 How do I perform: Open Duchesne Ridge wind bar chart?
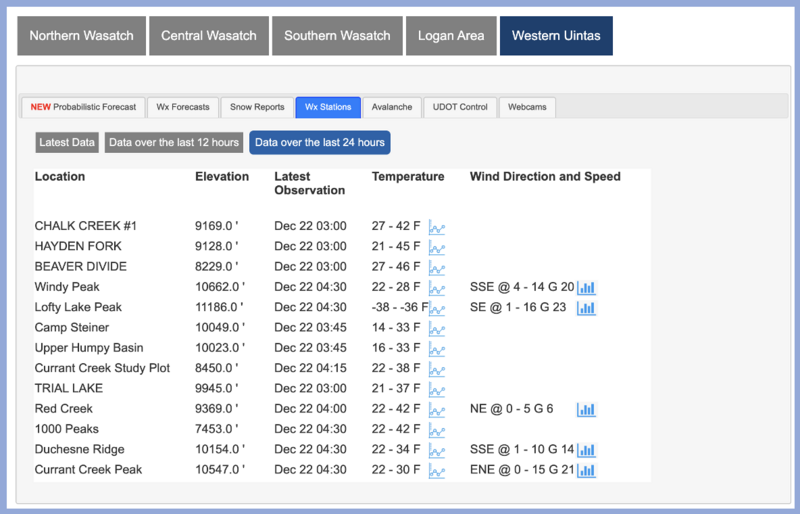pyautogui.click(x=586, y=450)
